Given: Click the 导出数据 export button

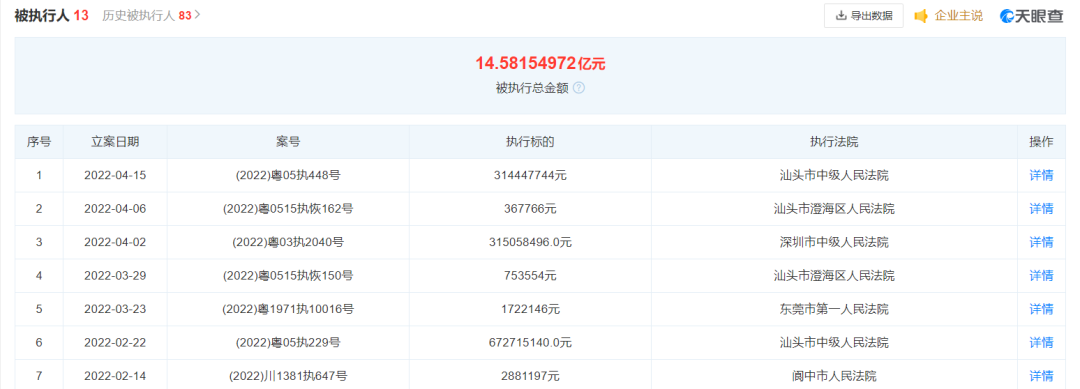Looking at the screenshot, I should (864, 16).
